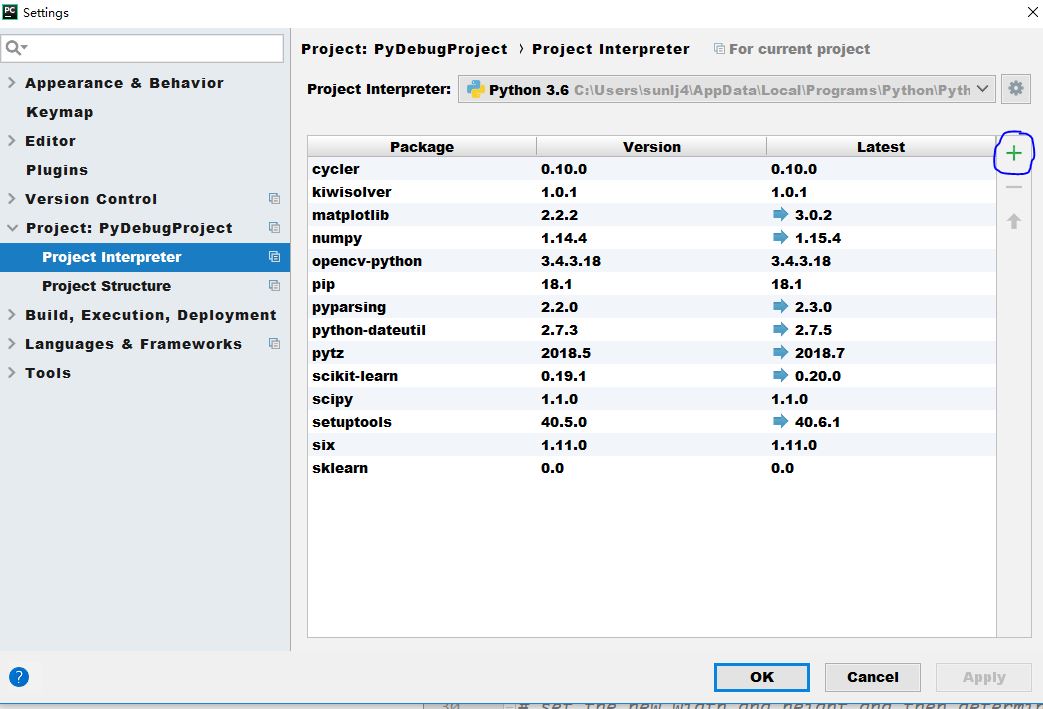The width and height of the screenshot is (1043, 709).
Task: Click the Project: PyDebugProject breadcrumb
Action: (404, 49)
